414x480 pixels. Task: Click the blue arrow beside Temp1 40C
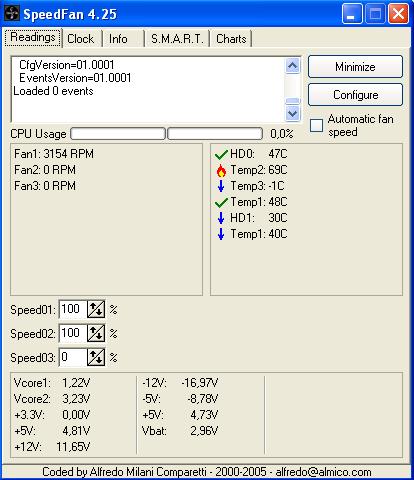pyautogui.click(x=221, y=234)
